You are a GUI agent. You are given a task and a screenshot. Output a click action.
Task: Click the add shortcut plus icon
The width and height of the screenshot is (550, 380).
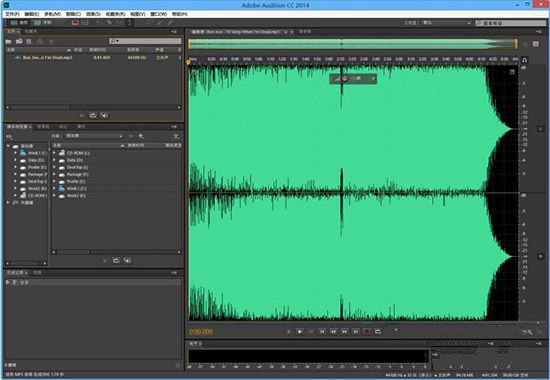[141, 136]
